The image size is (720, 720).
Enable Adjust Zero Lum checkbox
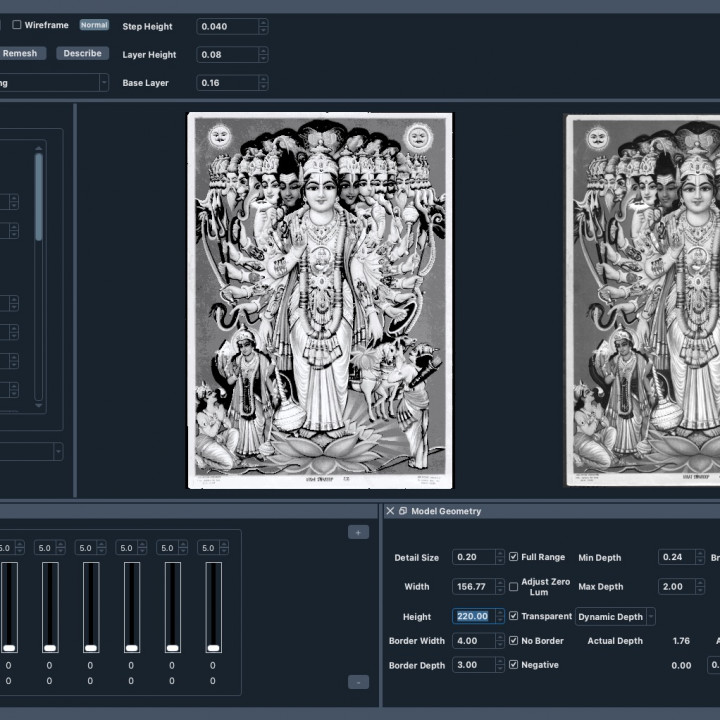click(514, 586)
